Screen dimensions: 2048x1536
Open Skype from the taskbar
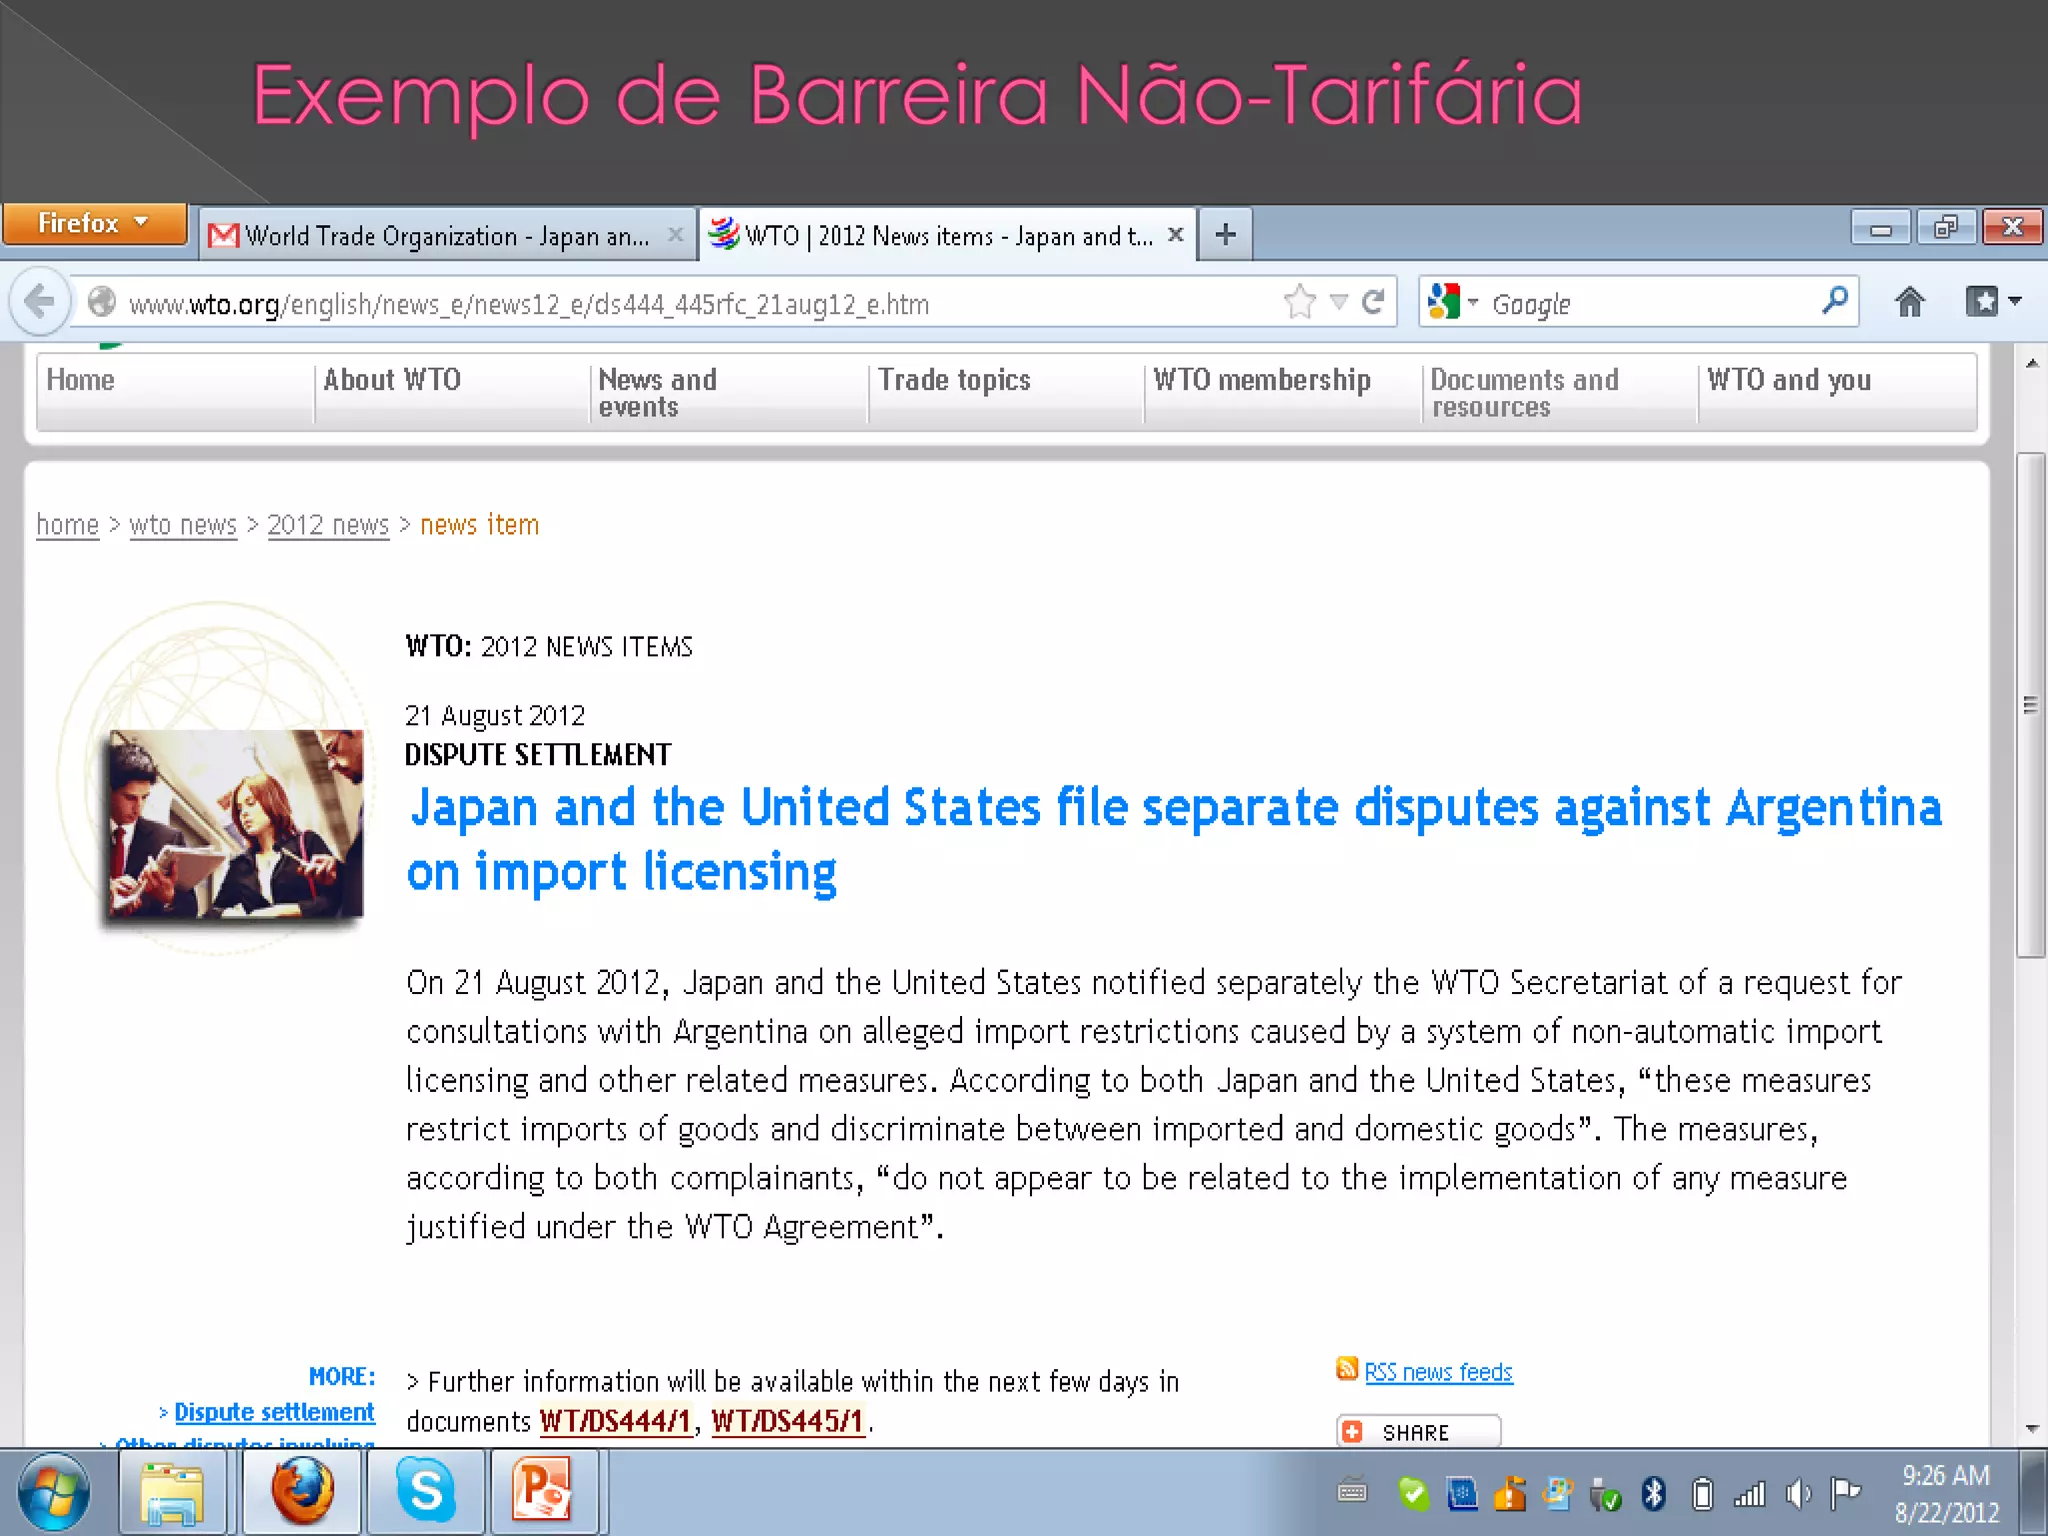tap(426, 1491)
